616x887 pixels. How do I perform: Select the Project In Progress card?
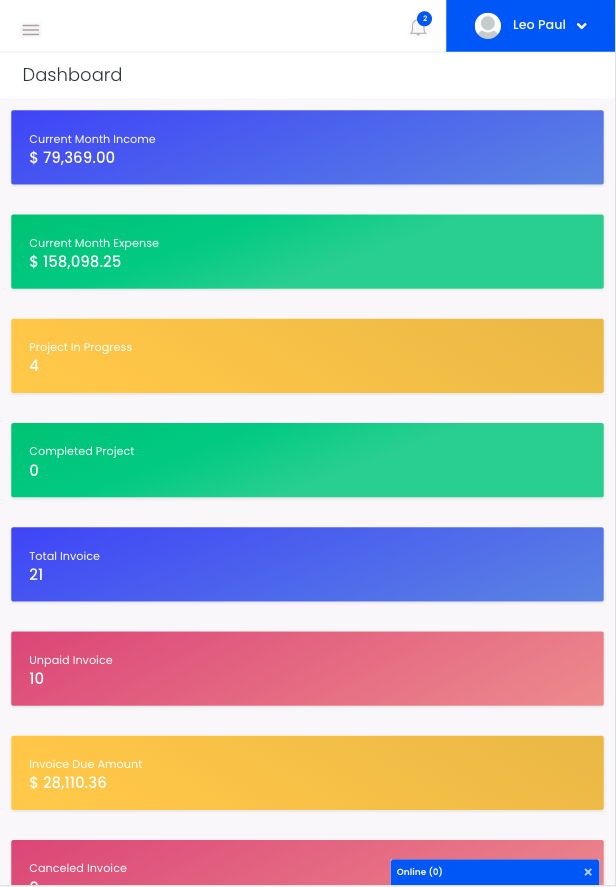307,356
